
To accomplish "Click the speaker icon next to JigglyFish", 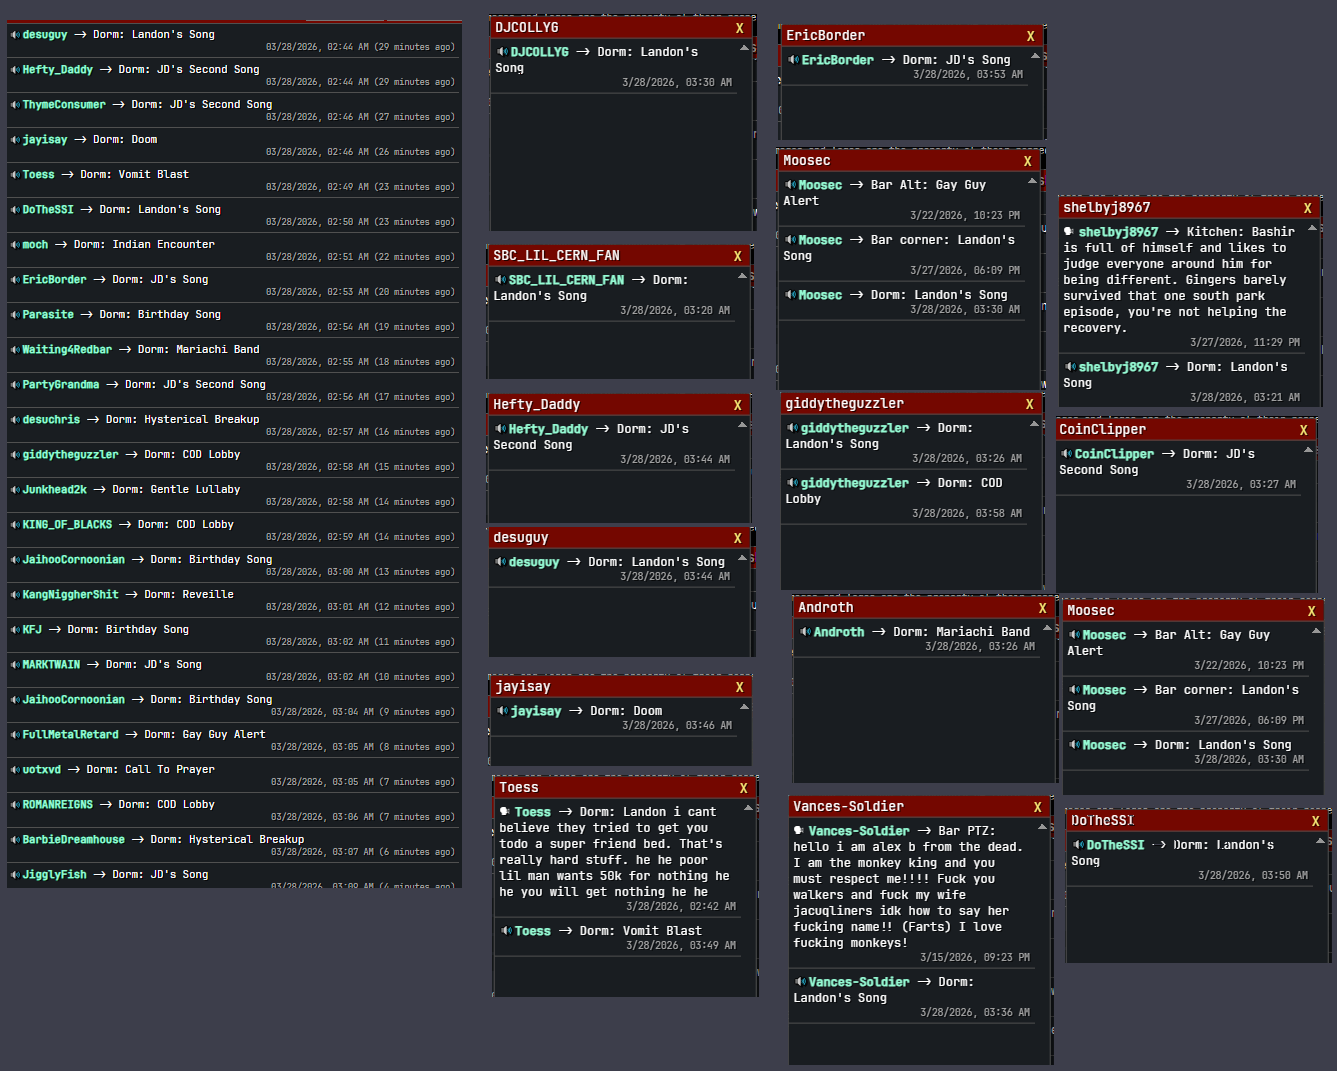I will point(15,875).
